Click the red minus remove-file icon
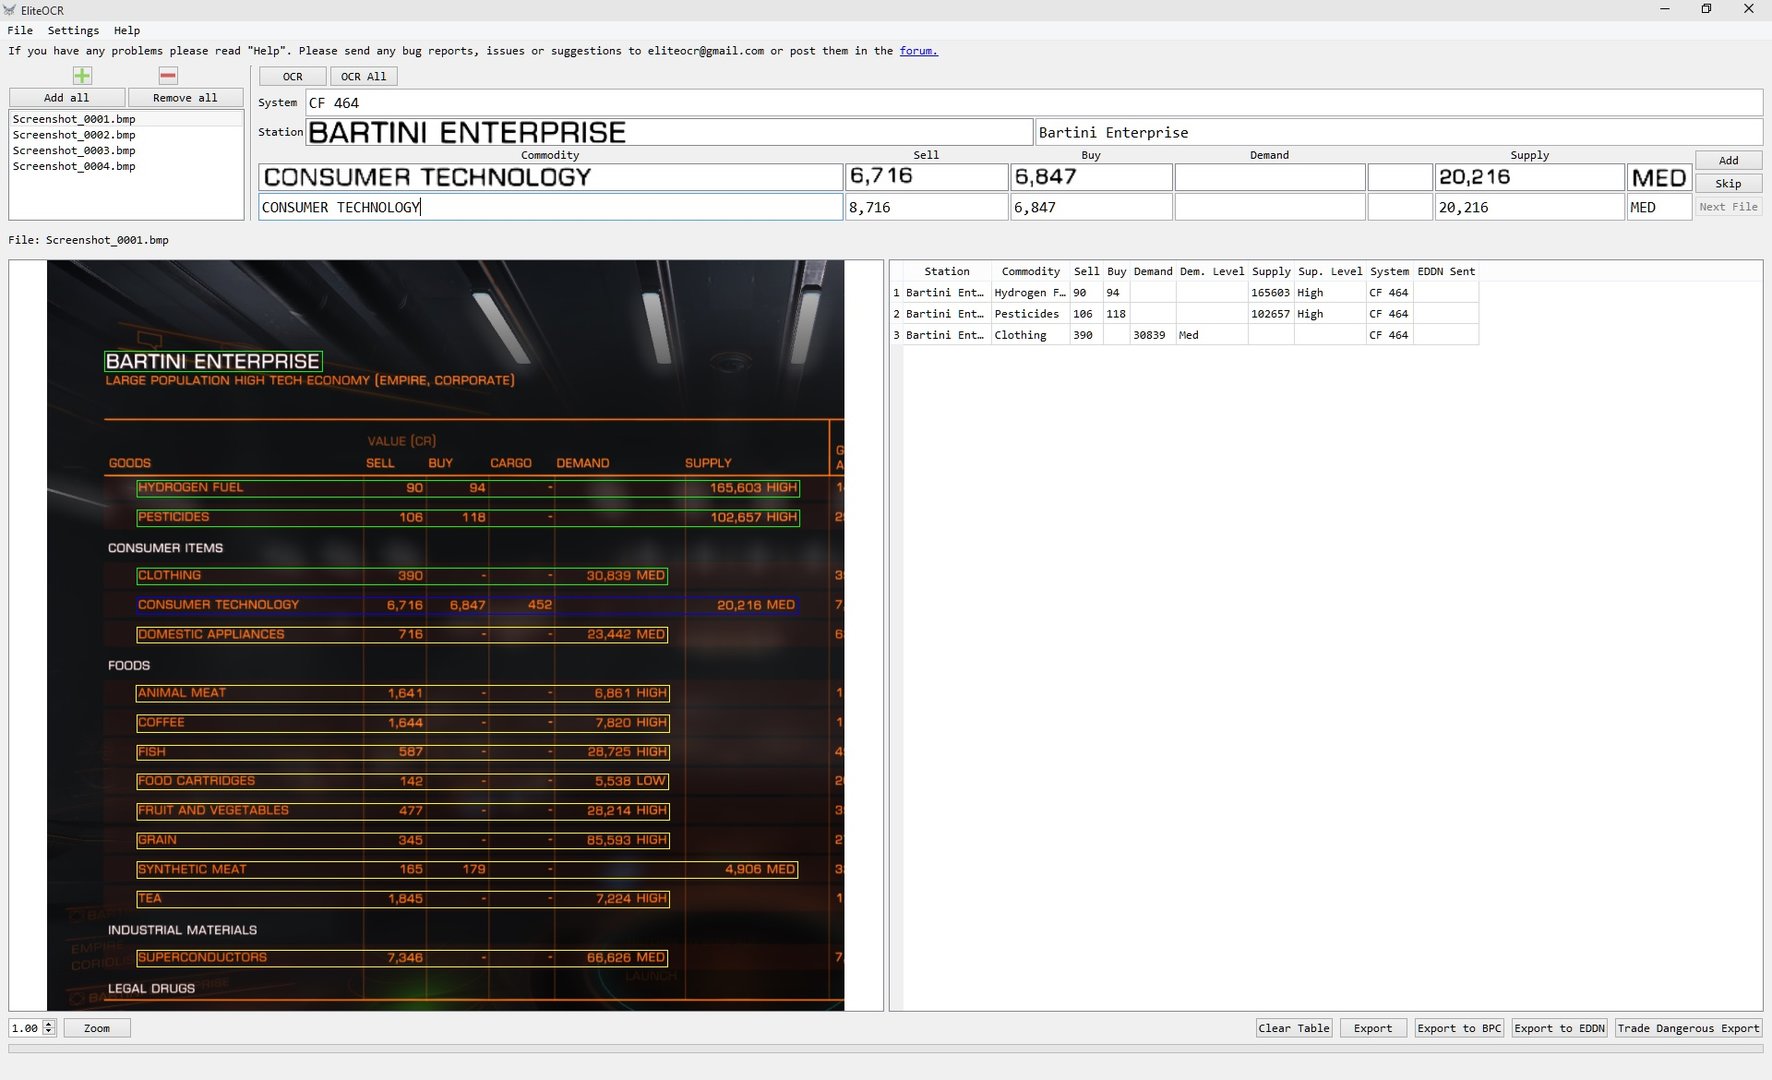The image size is (1772, 1080). tap(168, 76)
